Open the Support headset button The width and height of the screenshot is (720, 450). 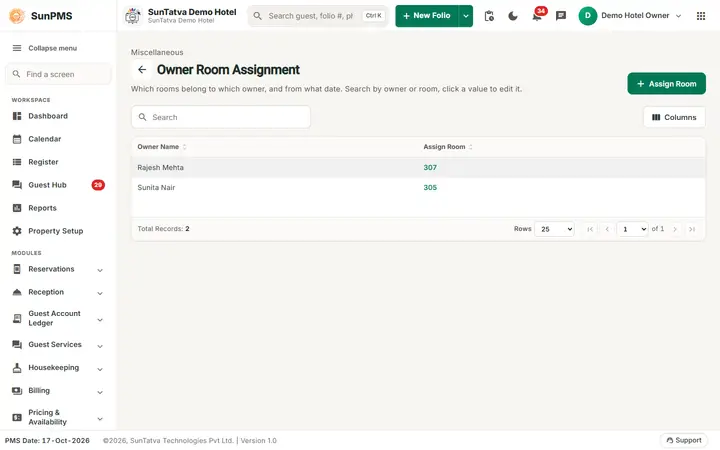coord(684,440)
